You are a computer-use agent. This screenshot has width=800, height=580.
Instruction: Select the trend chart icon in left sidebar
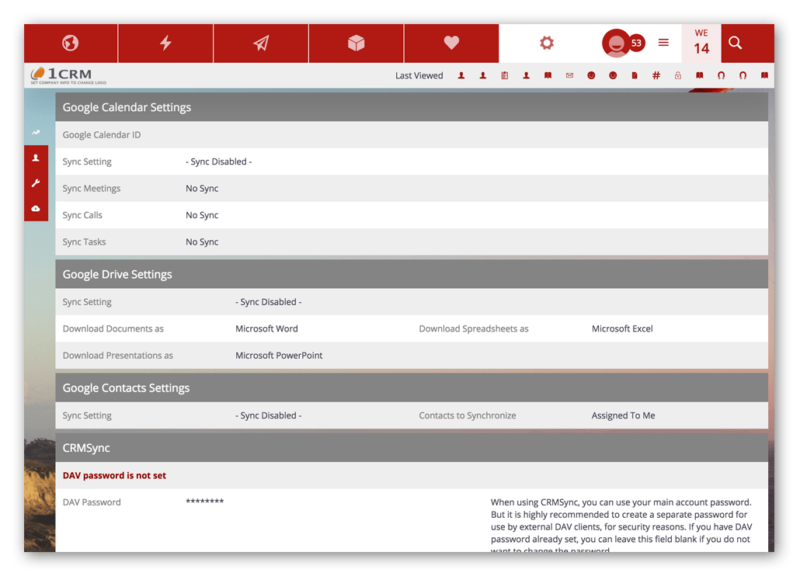[36, 132]
